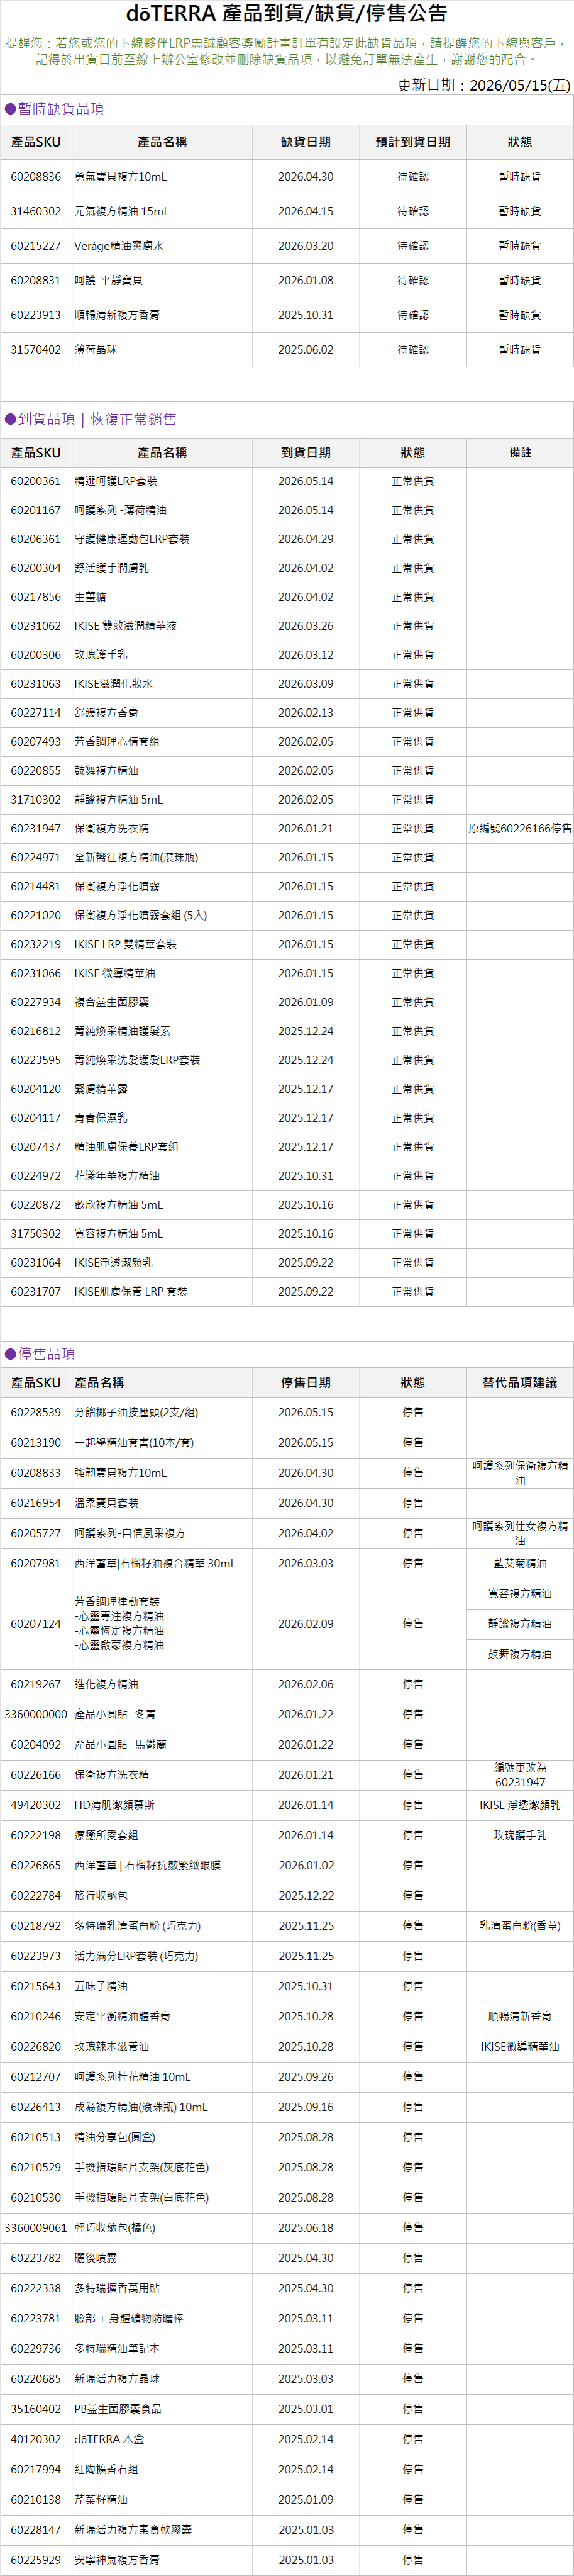Screen dimensions: 574x2576
Task: Select product 精選呵護LRP套裝
Action: click(x=116, y=482)
